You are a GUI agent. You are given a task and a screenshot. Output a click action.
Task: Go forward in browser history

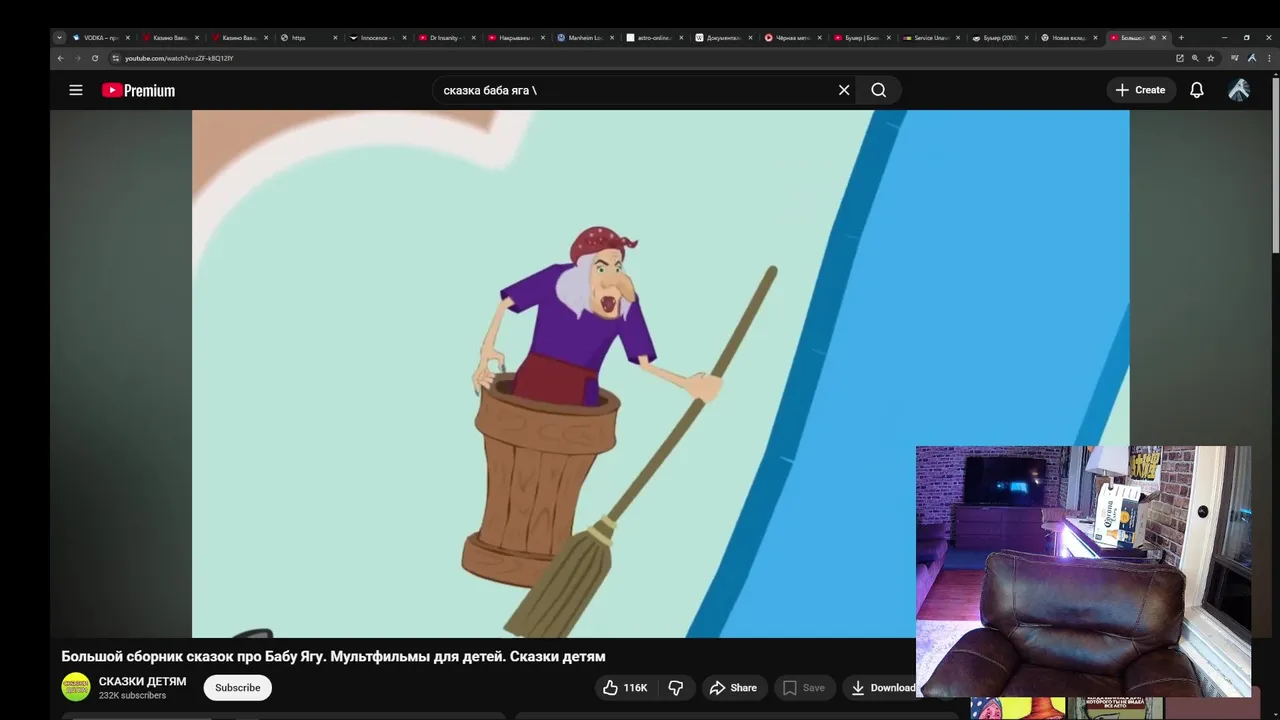click(x=78, y=58)
